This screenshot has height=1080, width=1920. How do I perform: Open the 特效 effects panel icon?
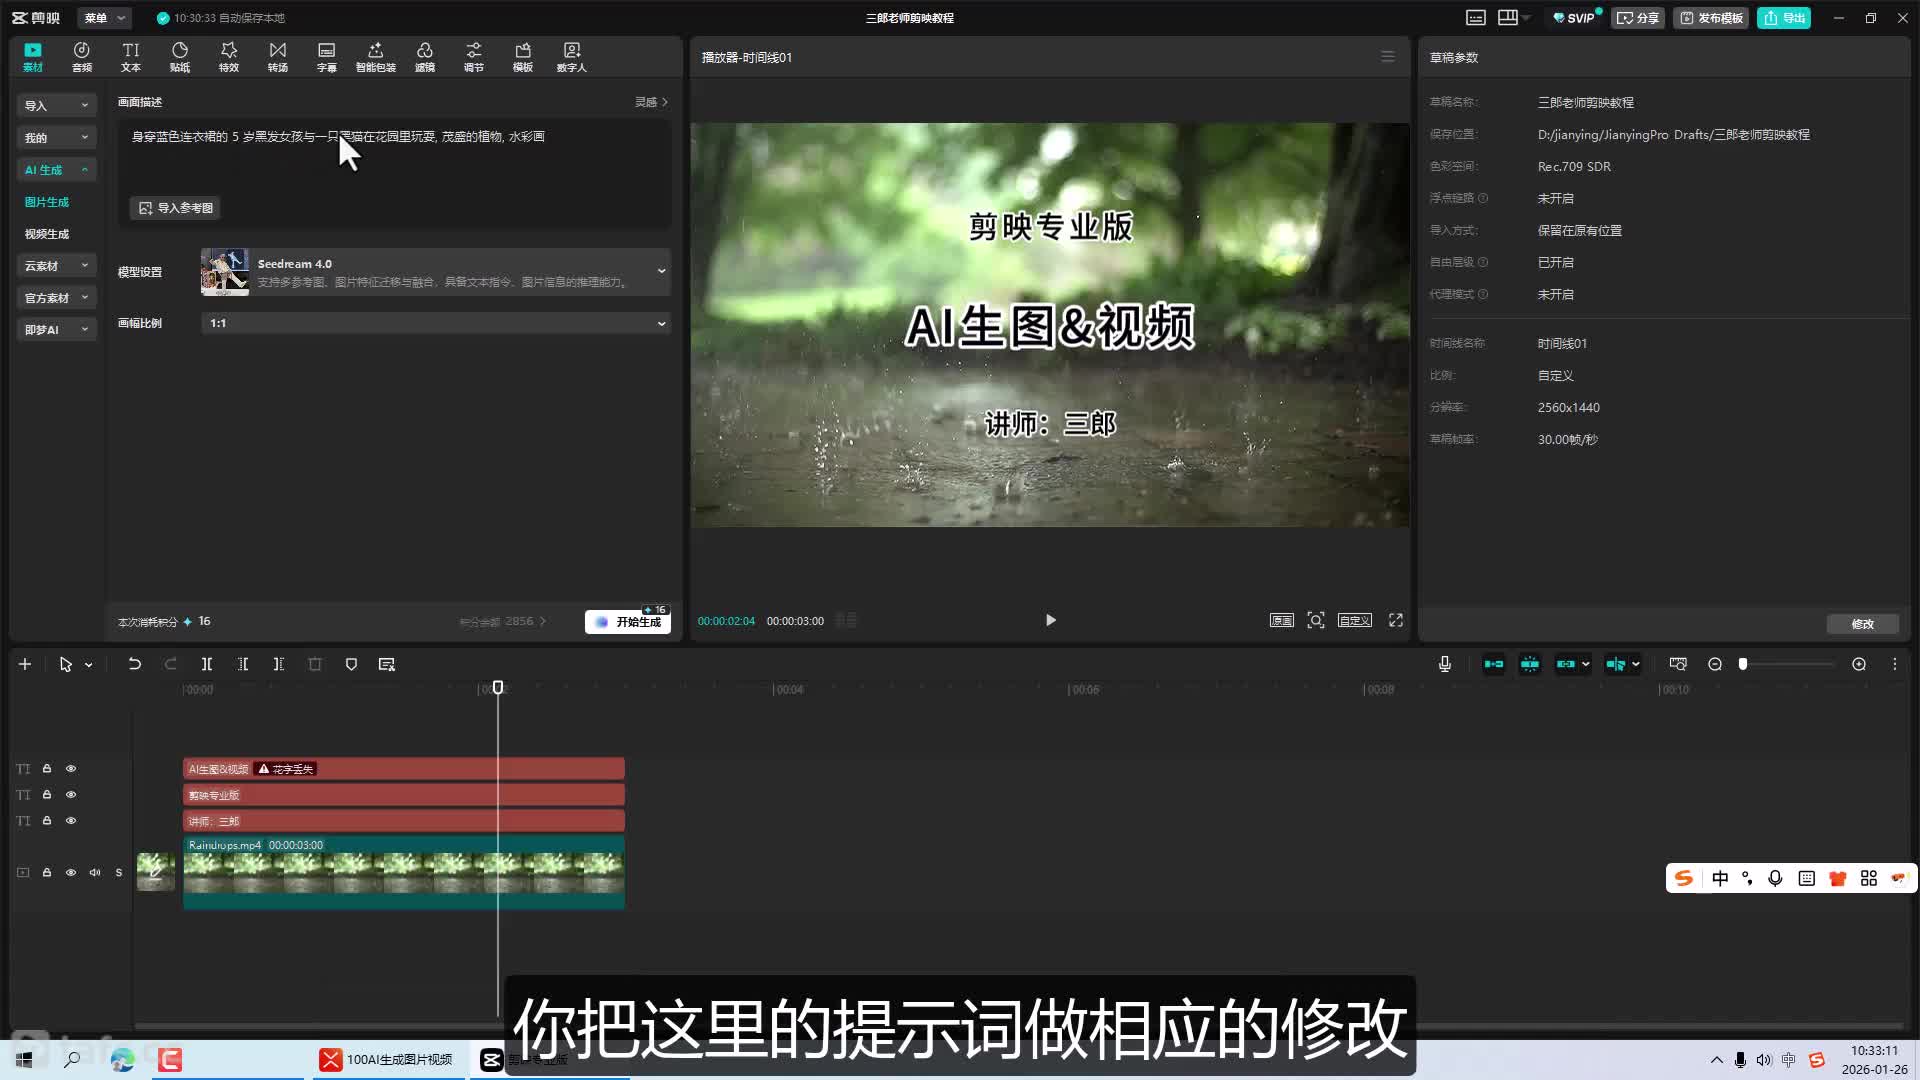(x=229, y=56)
